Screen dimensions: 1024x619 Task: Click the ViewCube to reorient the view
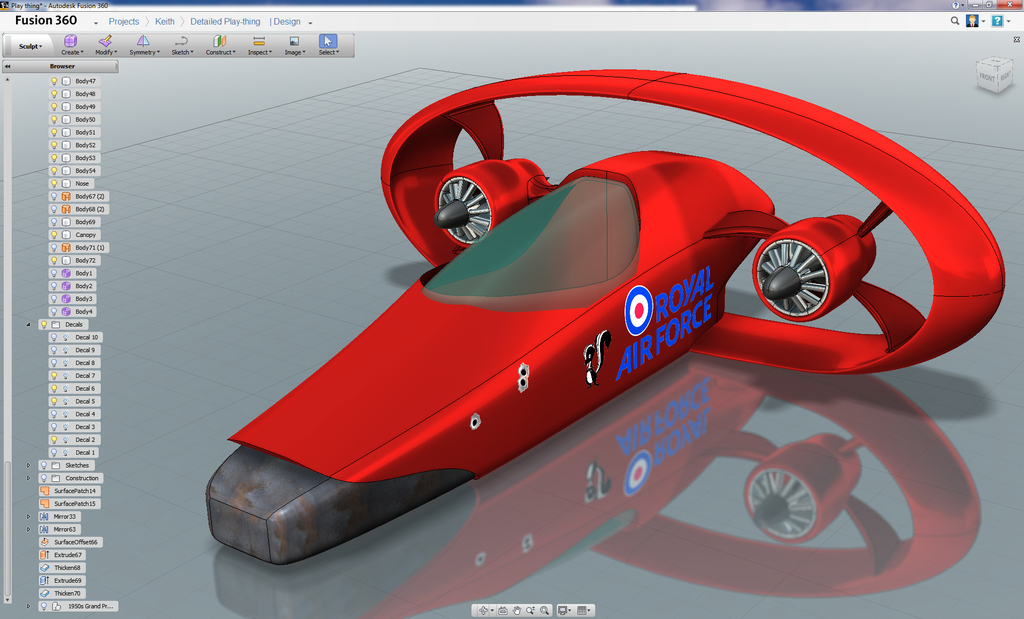[x=994, y=75]
